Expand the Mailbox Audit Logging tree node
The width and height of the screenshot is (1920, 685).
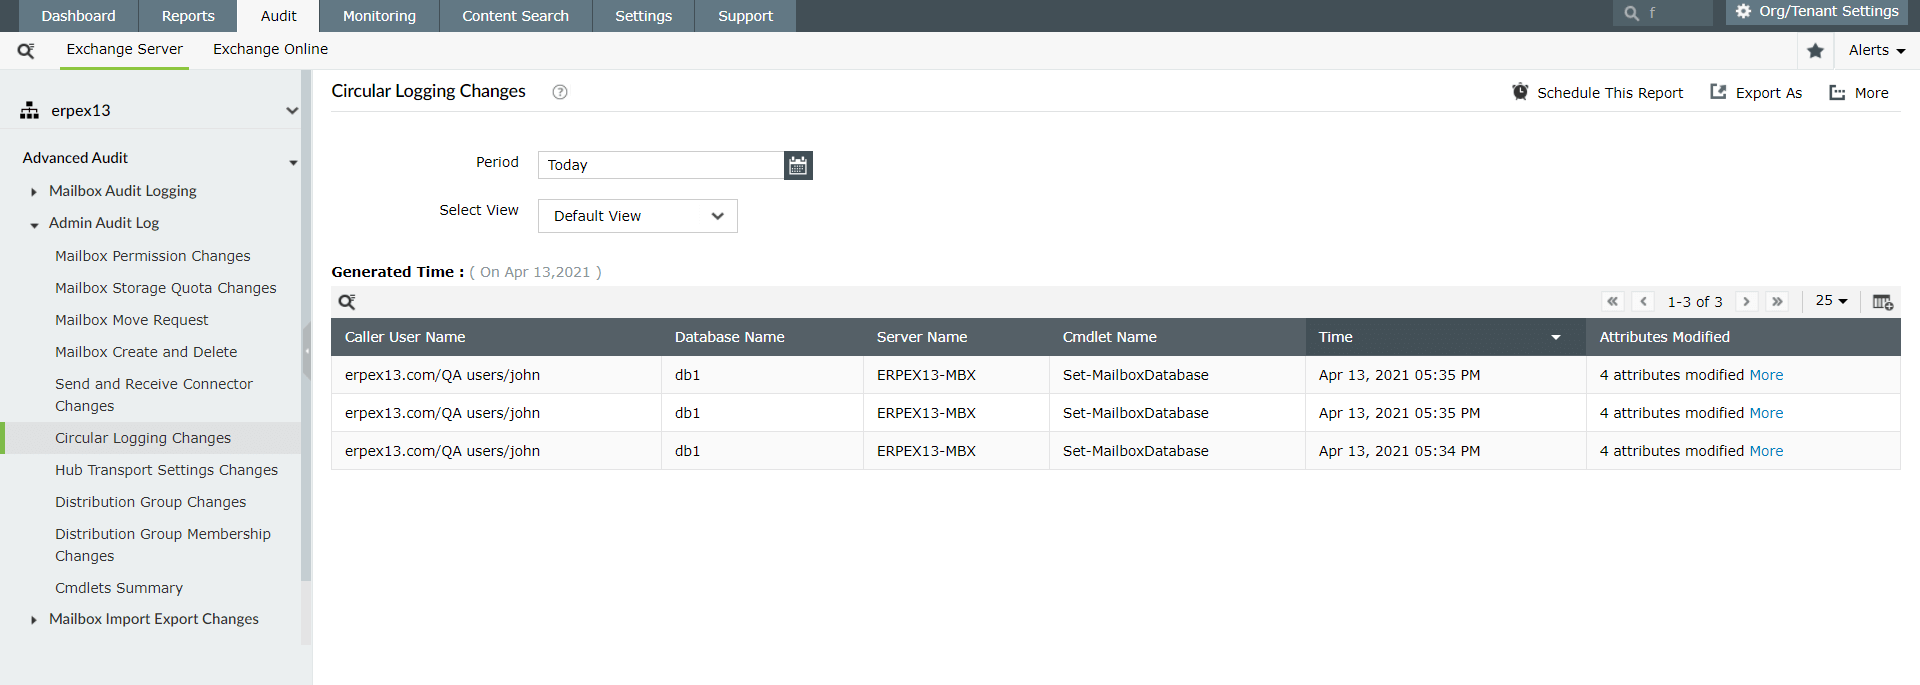click(x=34, y=192)
